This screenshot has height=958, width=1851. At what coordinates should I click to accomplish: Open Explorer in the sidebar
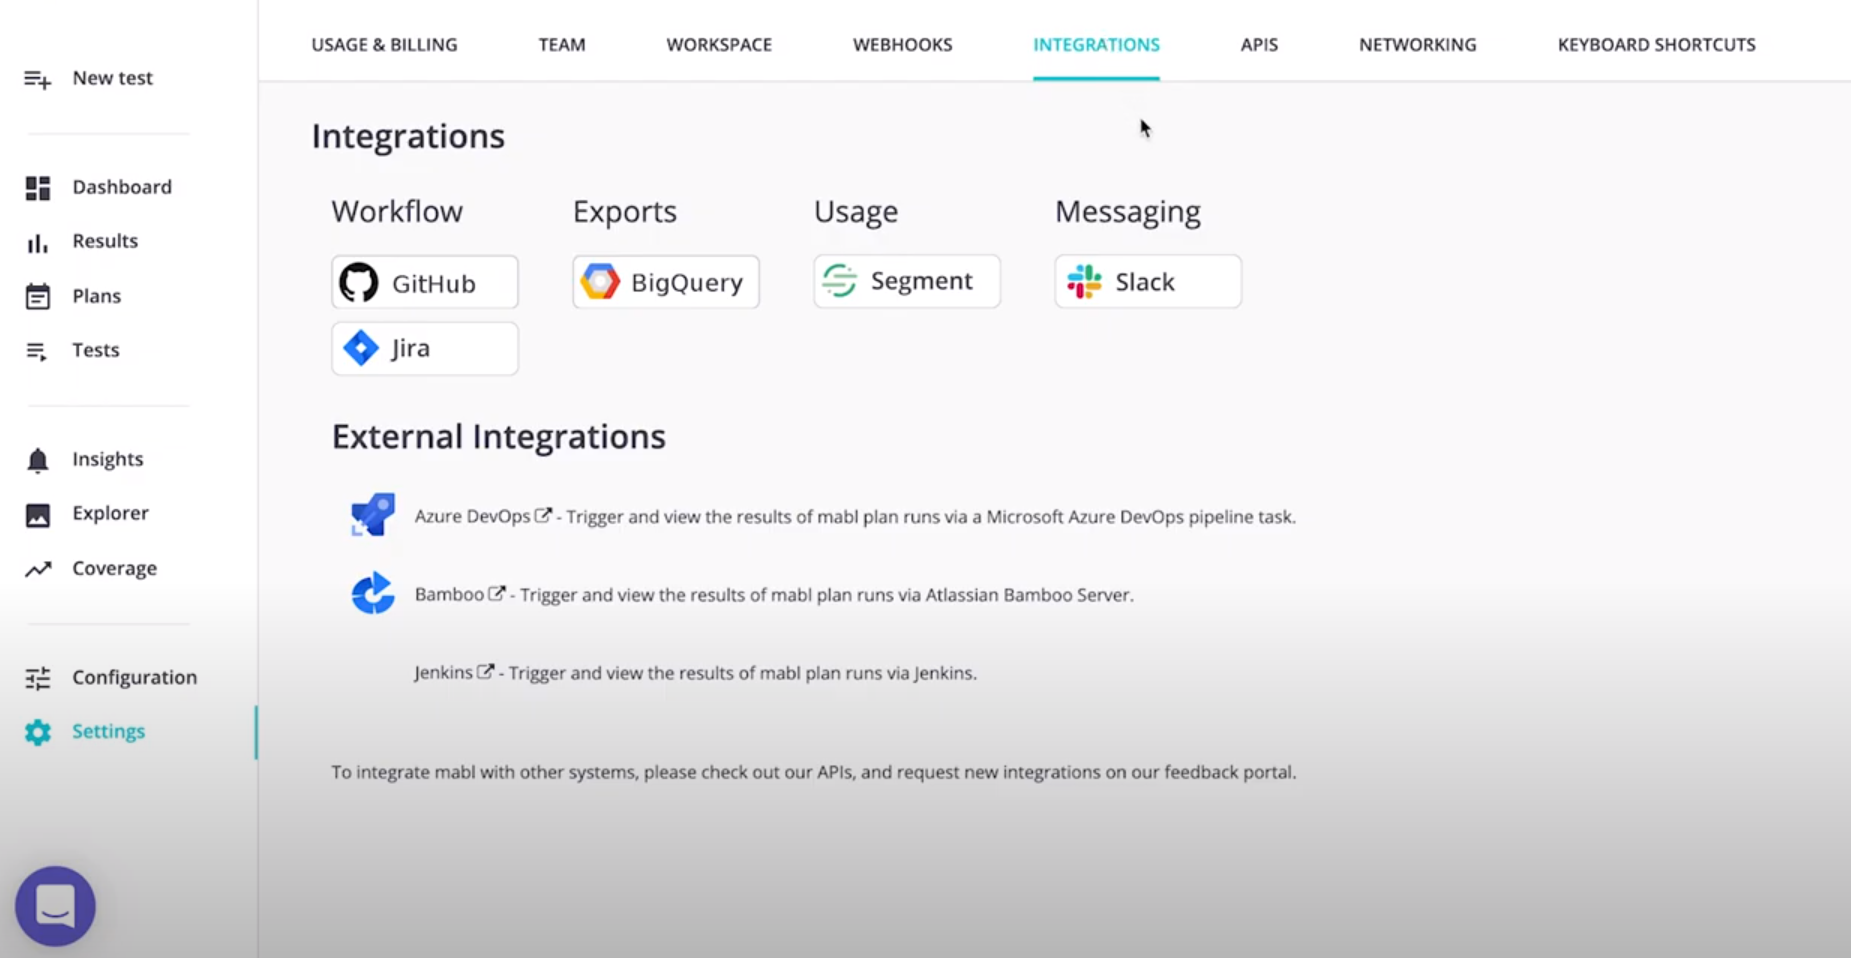pyautogui.click(x=110, y=513)
